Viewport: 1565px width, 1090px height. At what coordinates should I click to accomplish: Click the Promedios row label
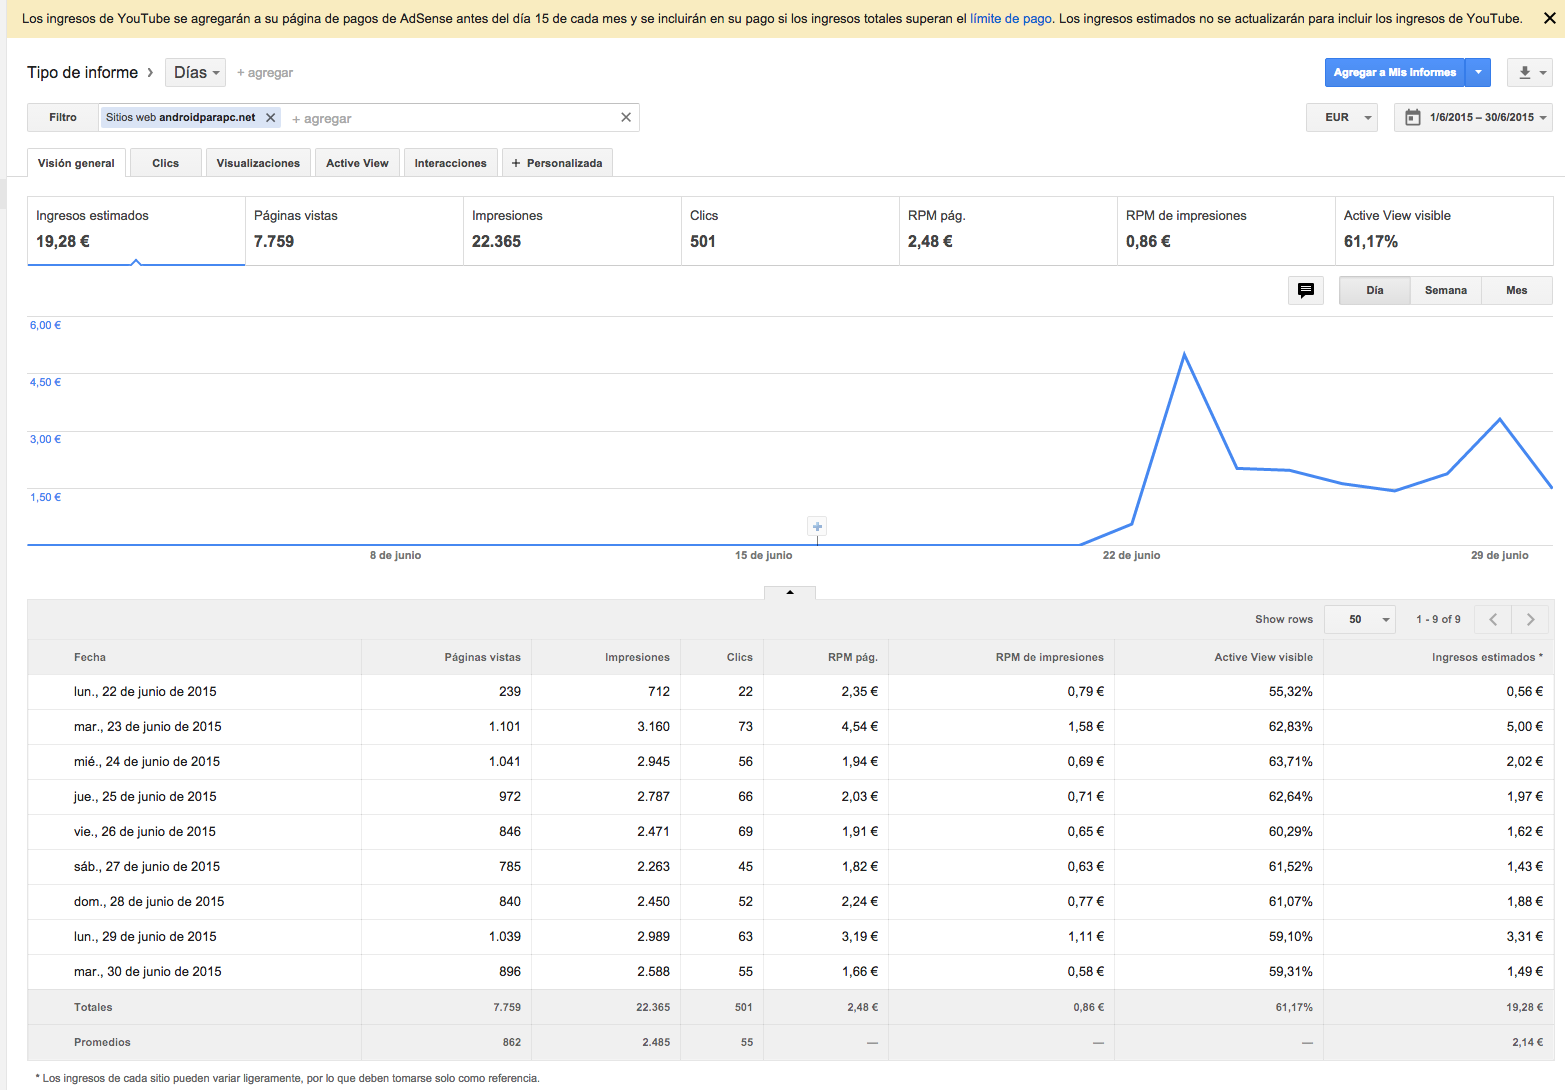click(x=102, y=1042)
